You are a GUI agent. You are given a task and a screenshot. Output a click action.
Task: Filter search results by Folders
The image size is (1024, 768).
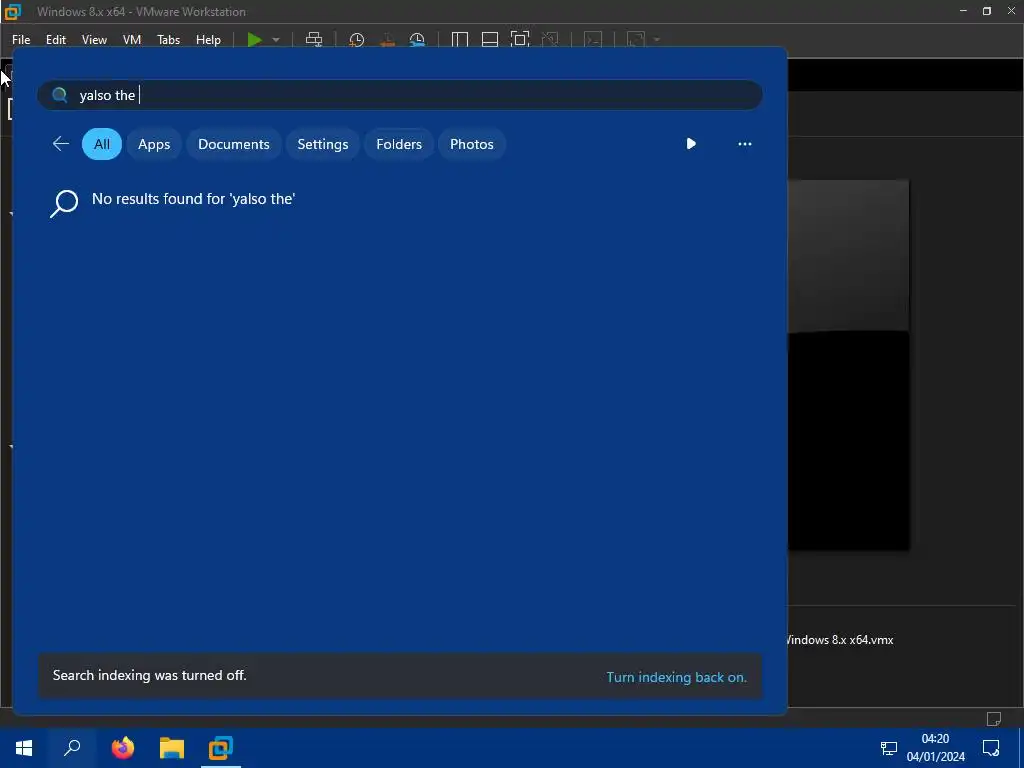click(x=399, y=144)
